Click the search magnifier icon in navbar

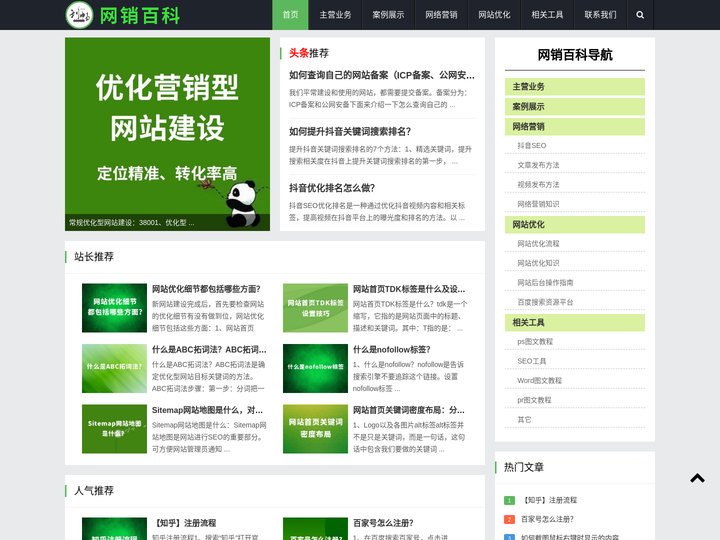pos(640,15)
